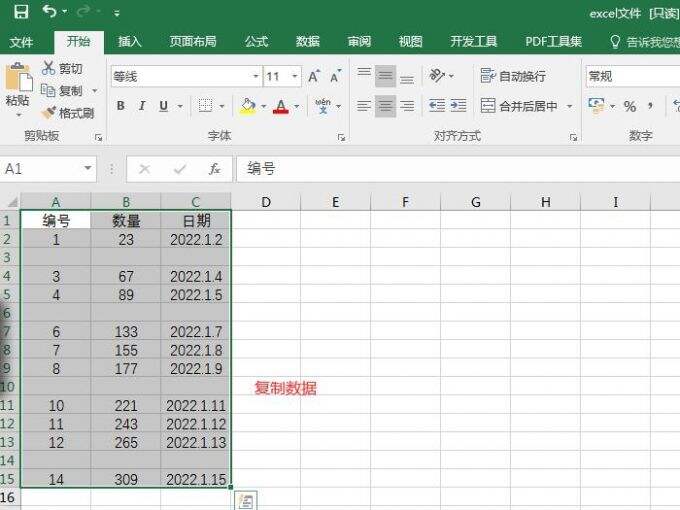
Task: Click the paste options icon below the data
Action: 244,500
